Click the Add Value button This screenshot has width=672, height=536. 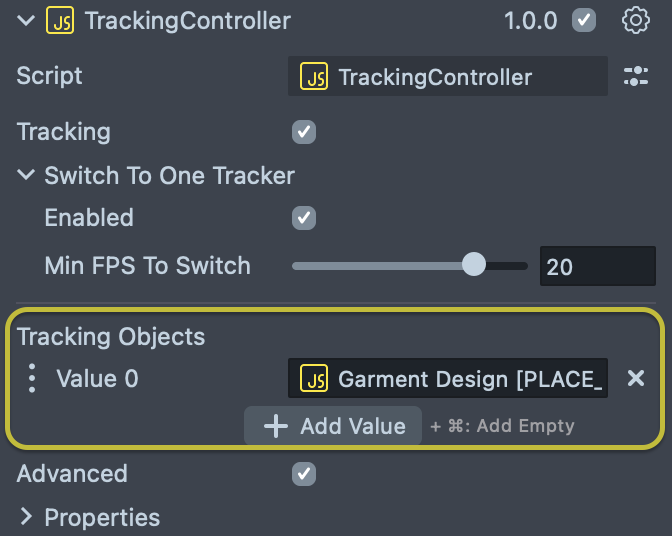point(333,426)
